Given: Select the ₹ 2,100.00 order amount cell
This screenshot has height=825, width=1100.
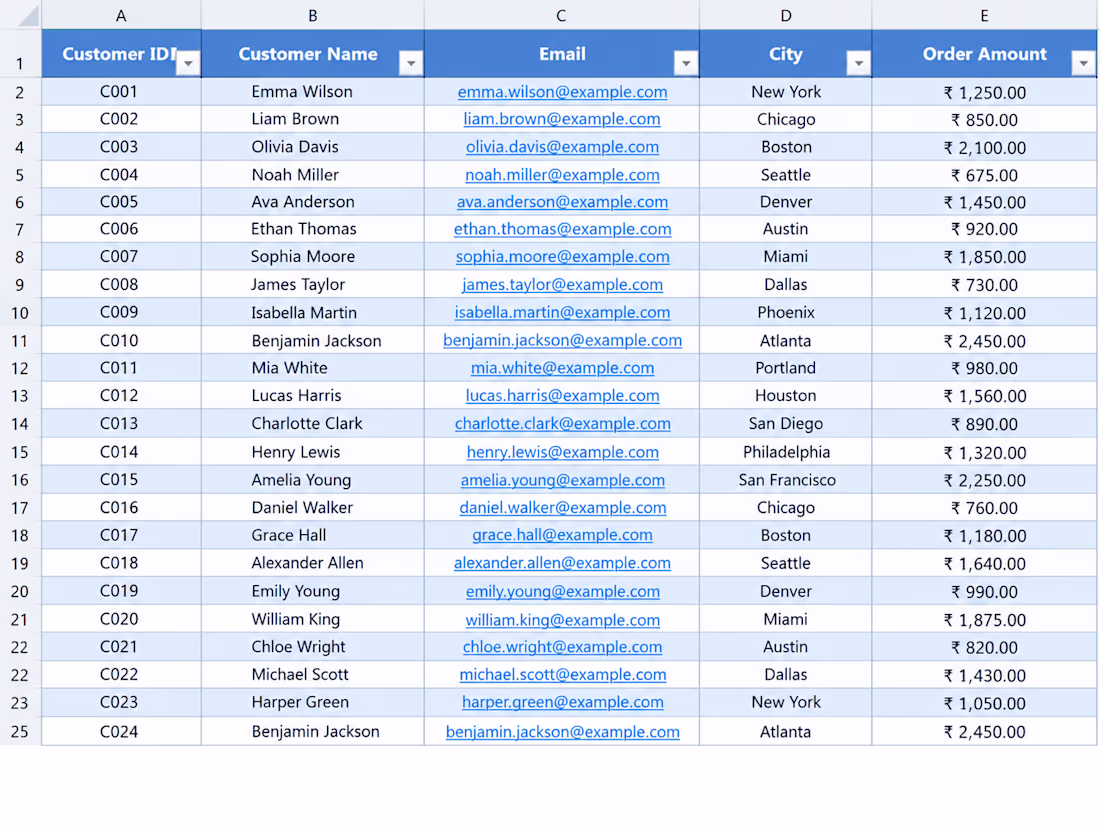Looking at the screenshot, I should tap(984, 147).
